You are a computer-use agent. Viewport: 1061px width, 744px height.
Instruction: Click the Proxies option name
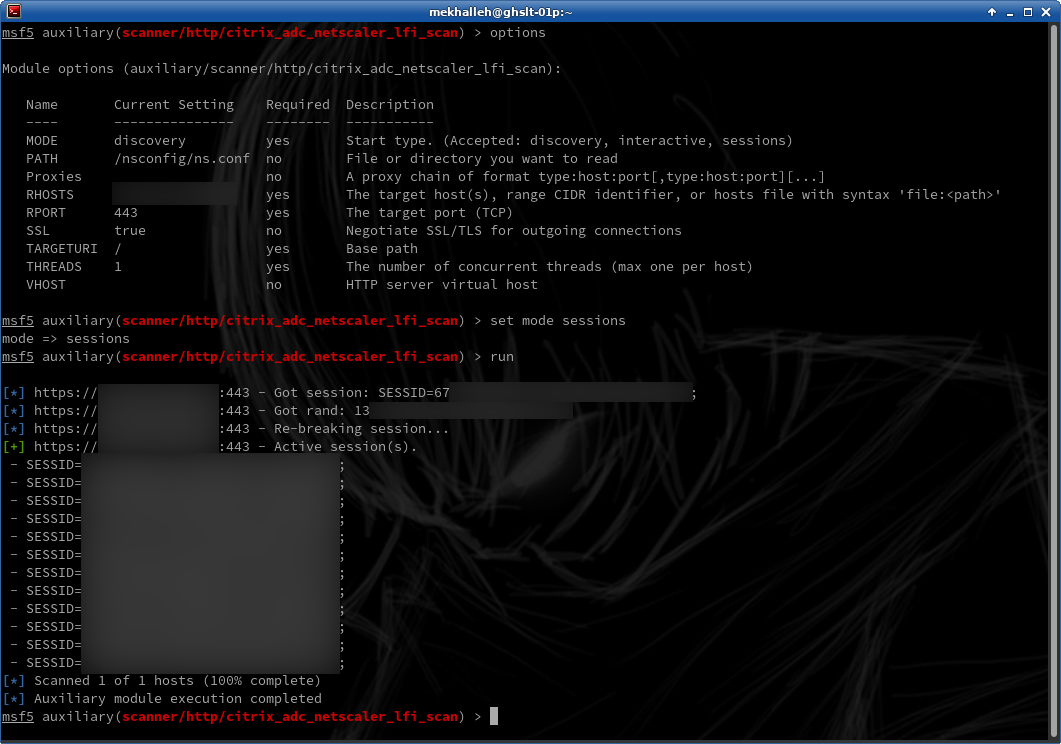tap(53, 177)
